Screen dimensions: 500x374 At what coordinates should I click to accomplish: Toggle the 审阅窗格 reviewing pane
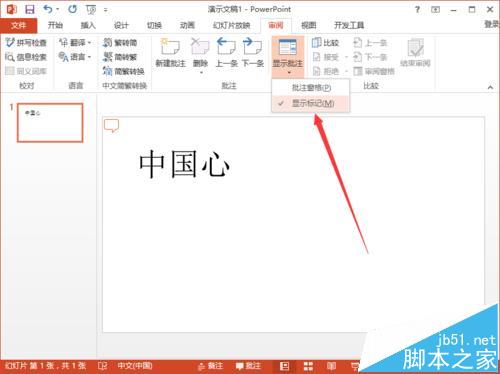(374, 71)
